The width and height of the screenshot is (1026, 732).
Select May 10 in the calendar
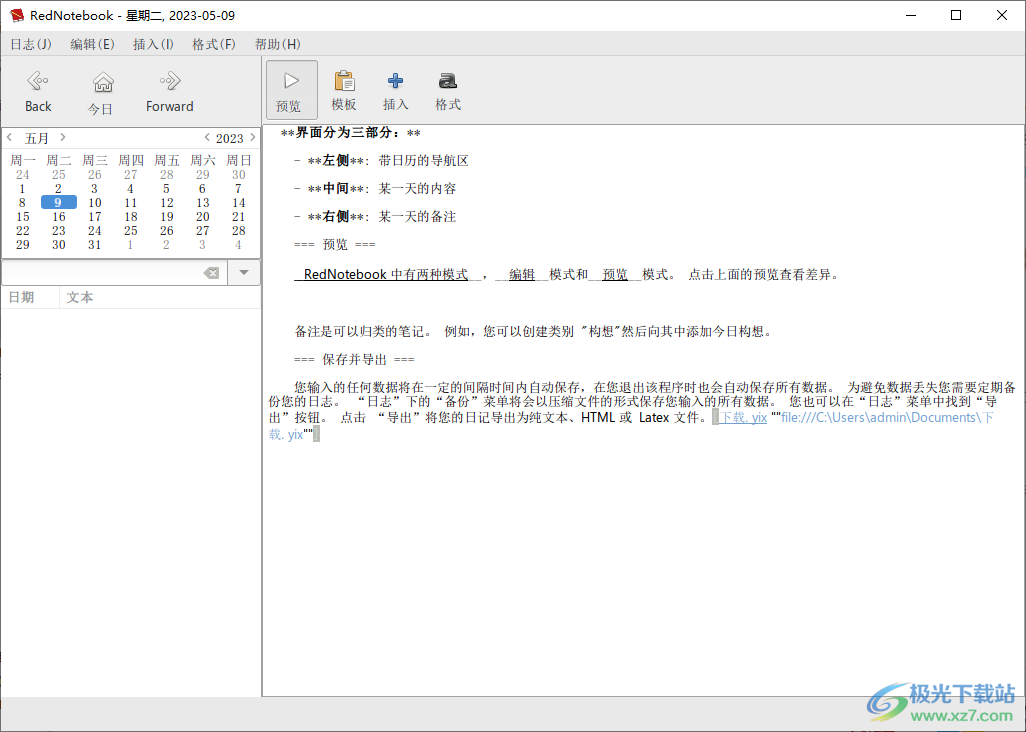point(95,203)
